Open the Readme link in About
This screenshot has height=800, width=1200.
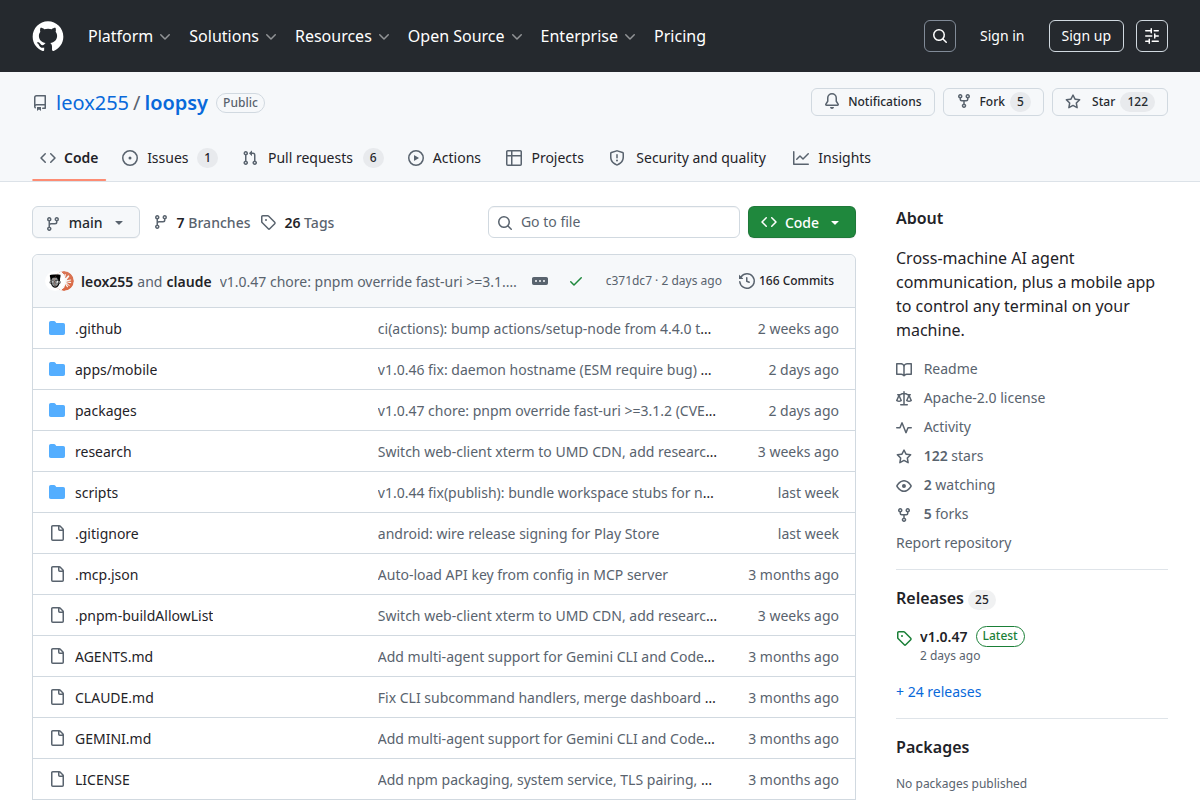[937, 369]
